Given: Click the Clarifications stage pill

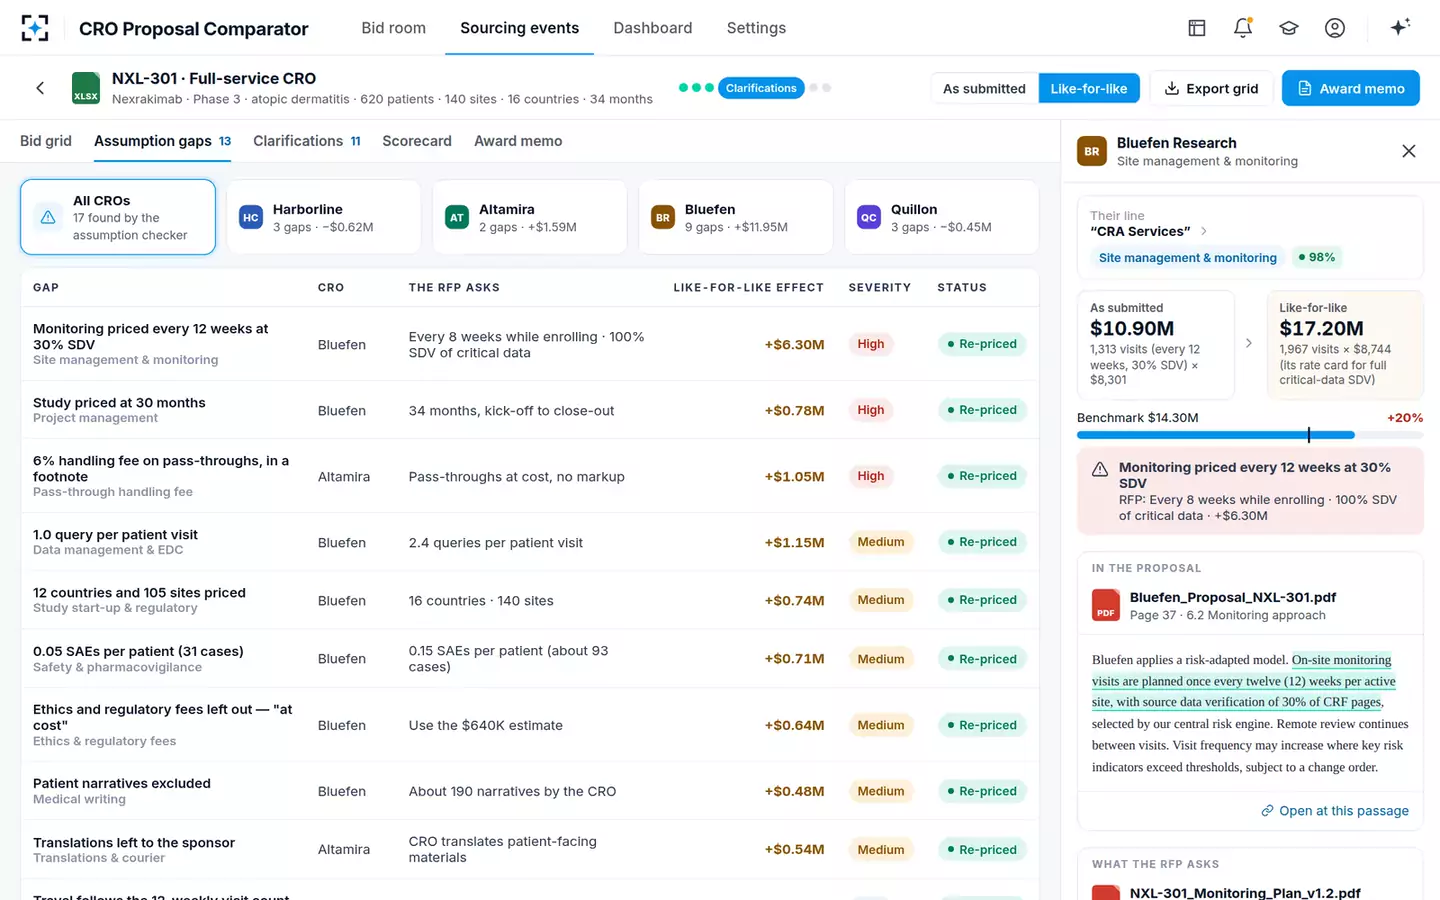Looking at the screenshot, I should coord(761,88).
